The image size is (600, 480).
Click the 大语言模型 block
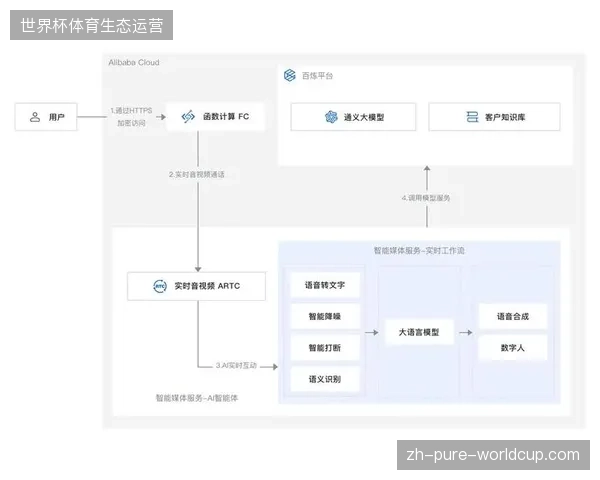(x=419, y=332)
